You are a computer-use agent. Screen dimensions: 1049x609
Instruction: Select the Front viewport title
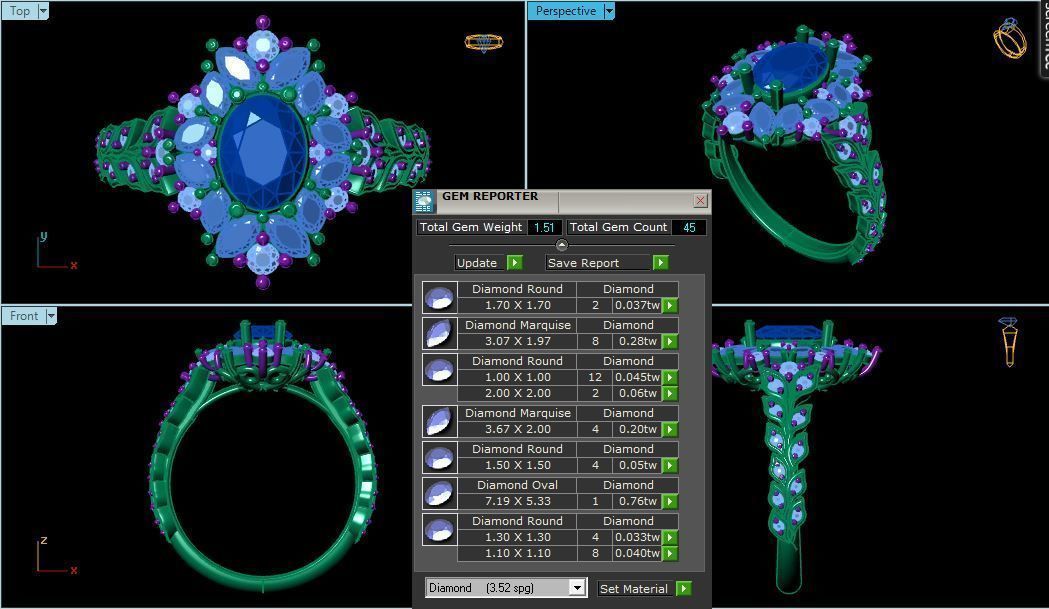(23, 316)
